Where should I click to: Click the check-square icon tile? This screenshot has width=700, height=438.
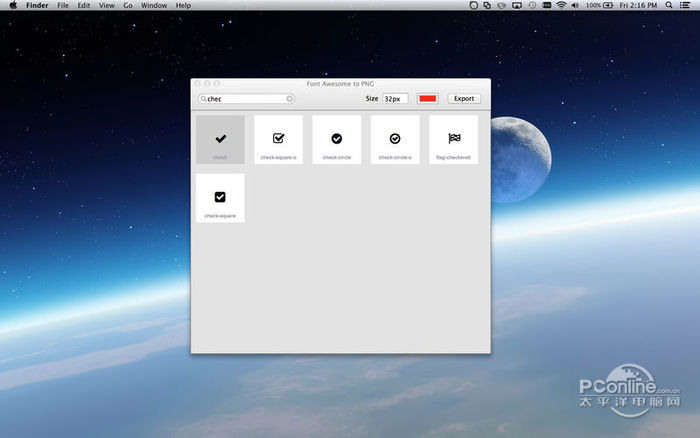[220, 197]
